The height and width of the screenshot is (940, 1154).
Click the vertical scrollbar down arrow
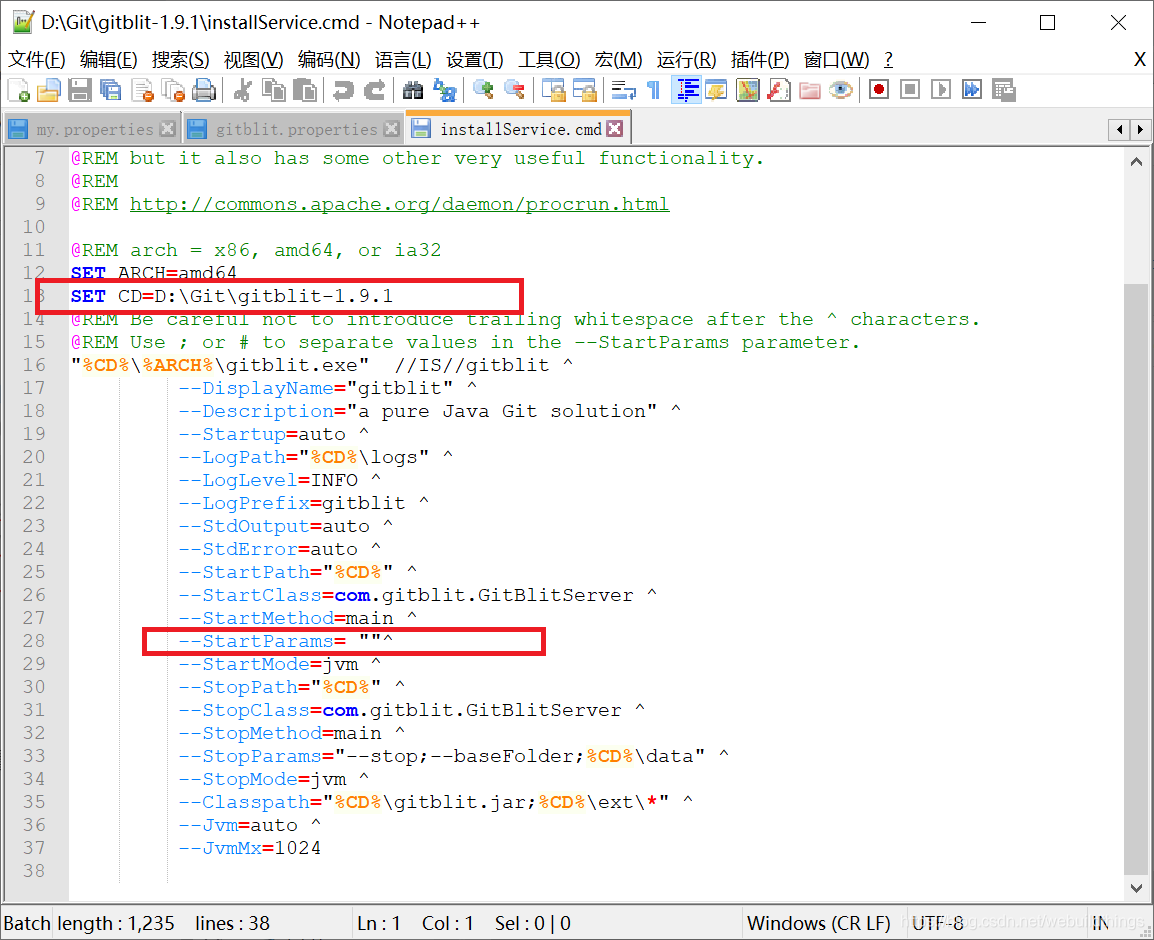coord(1136,888)
